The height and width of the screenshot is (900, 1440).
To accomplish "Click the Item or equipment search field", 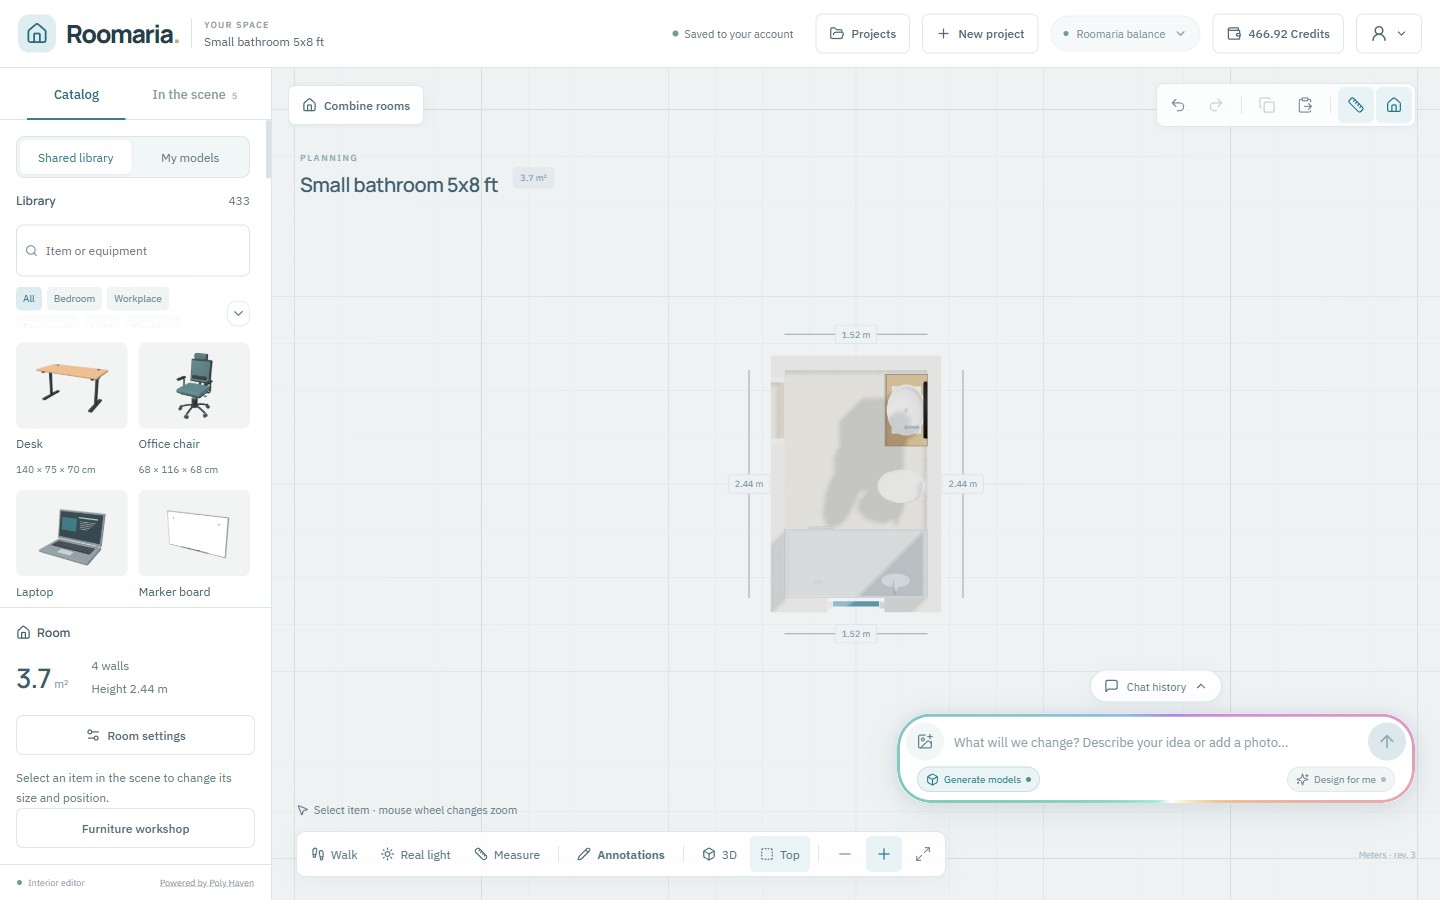I will coord(133,251).
